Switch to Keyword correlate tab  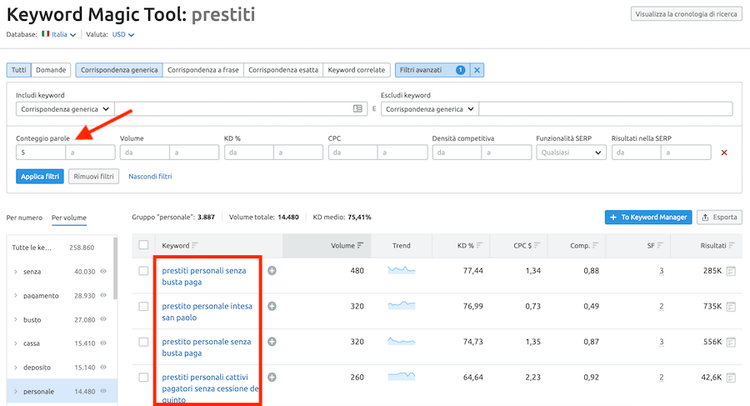356,70
